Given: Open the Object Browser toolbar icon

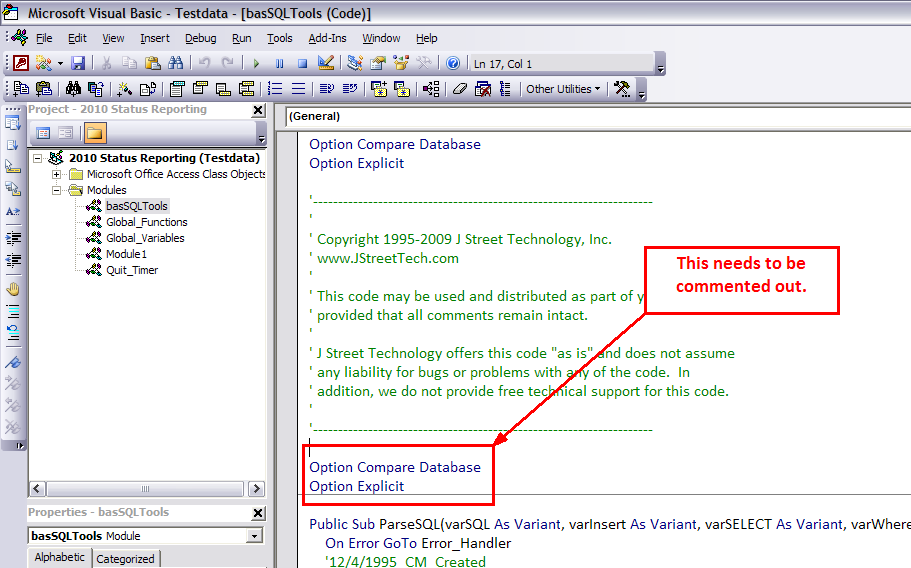Looking at the screenshot, I should tap(401, 63).
